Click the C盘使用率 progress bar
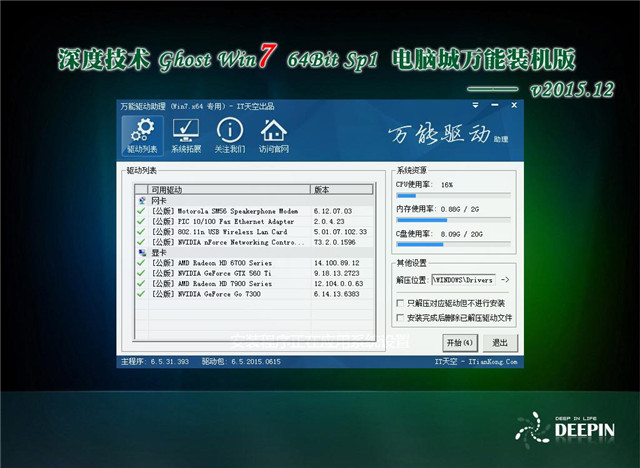Viewport: 640px width, 468px height. [x=453, y=244]
